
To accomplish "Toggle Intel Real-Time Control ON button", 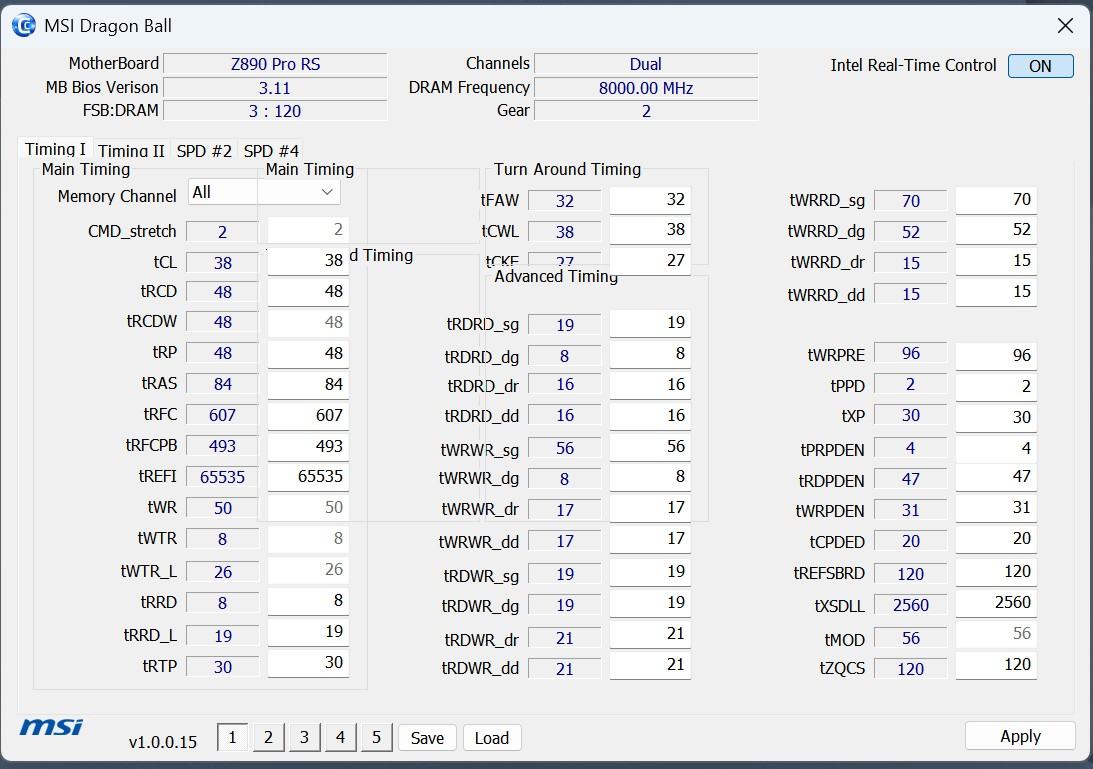I will pos(1040,66).
